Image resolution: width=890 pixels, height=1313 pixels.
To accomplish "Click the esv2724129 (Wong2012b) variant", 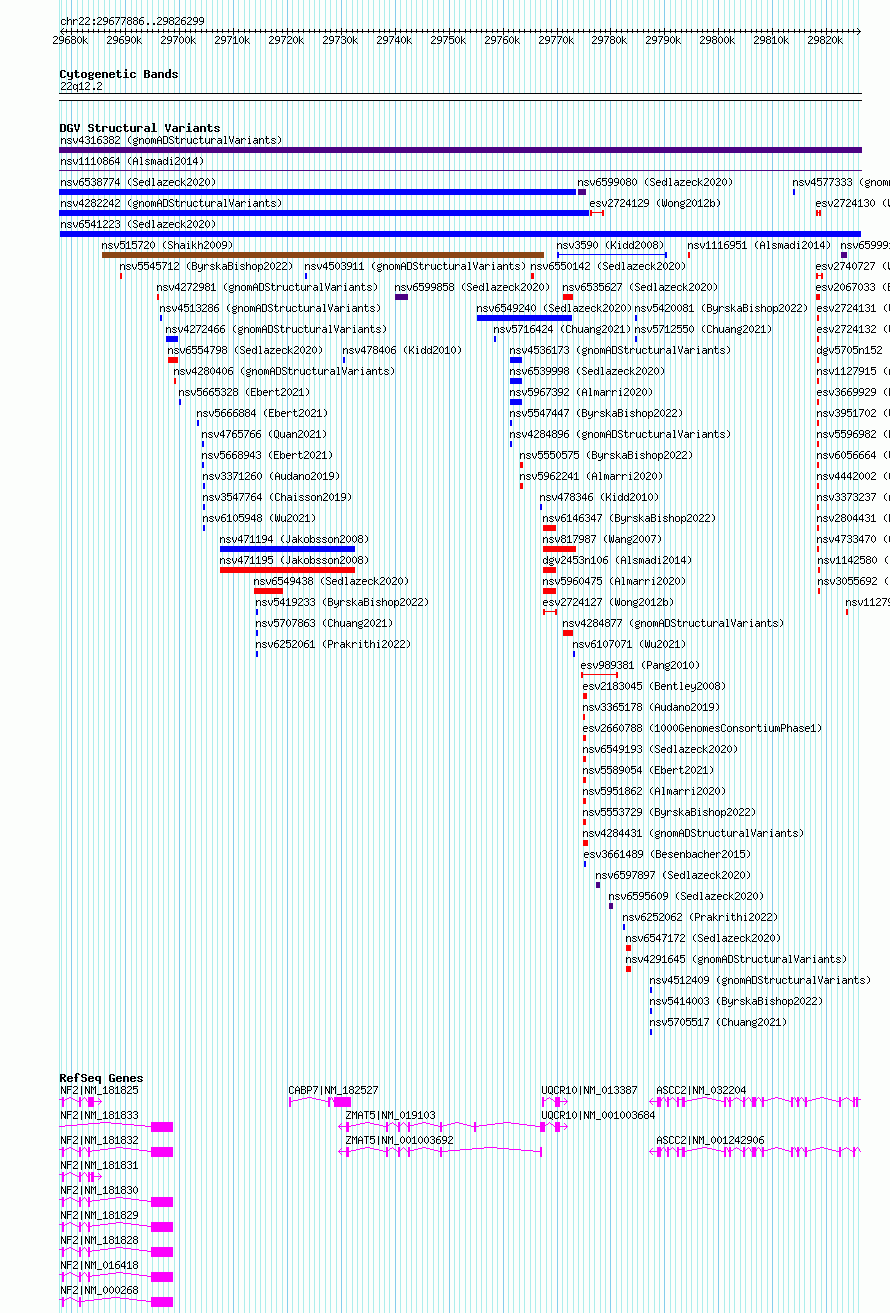I will (655, 203).
